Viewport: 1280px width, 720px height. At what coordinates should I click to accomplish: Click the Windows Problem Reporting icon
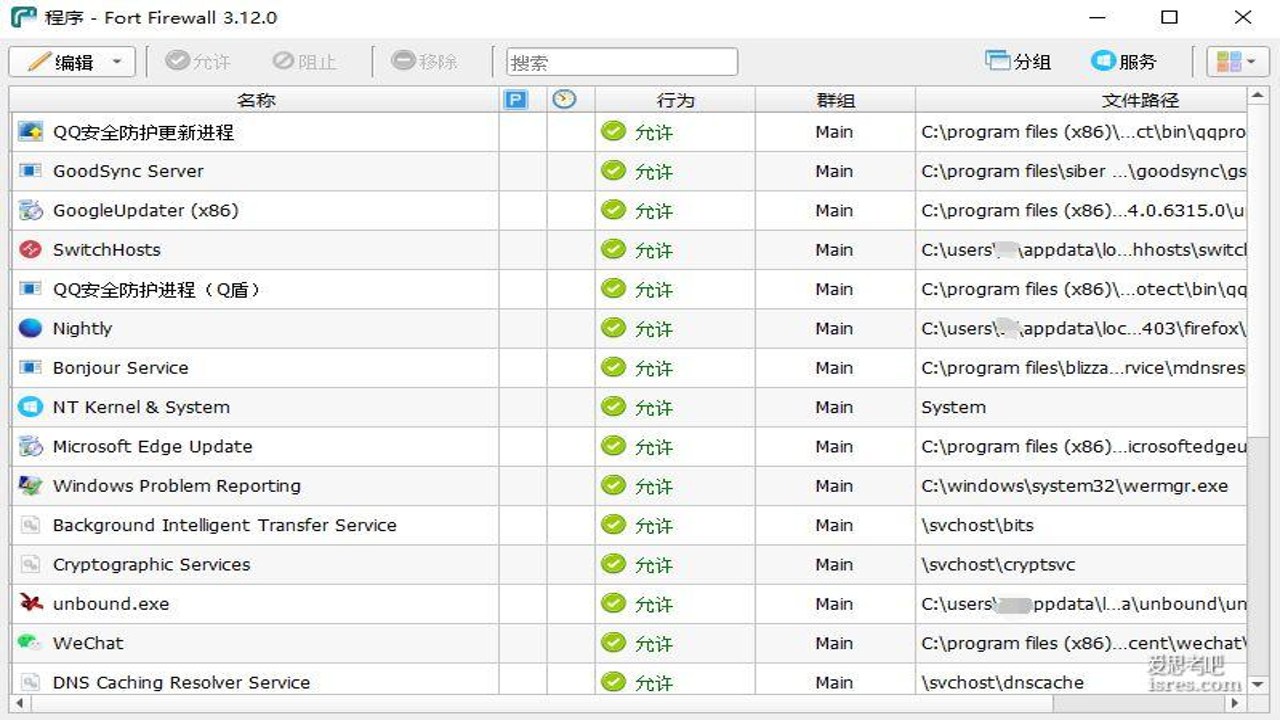point(31,486)
